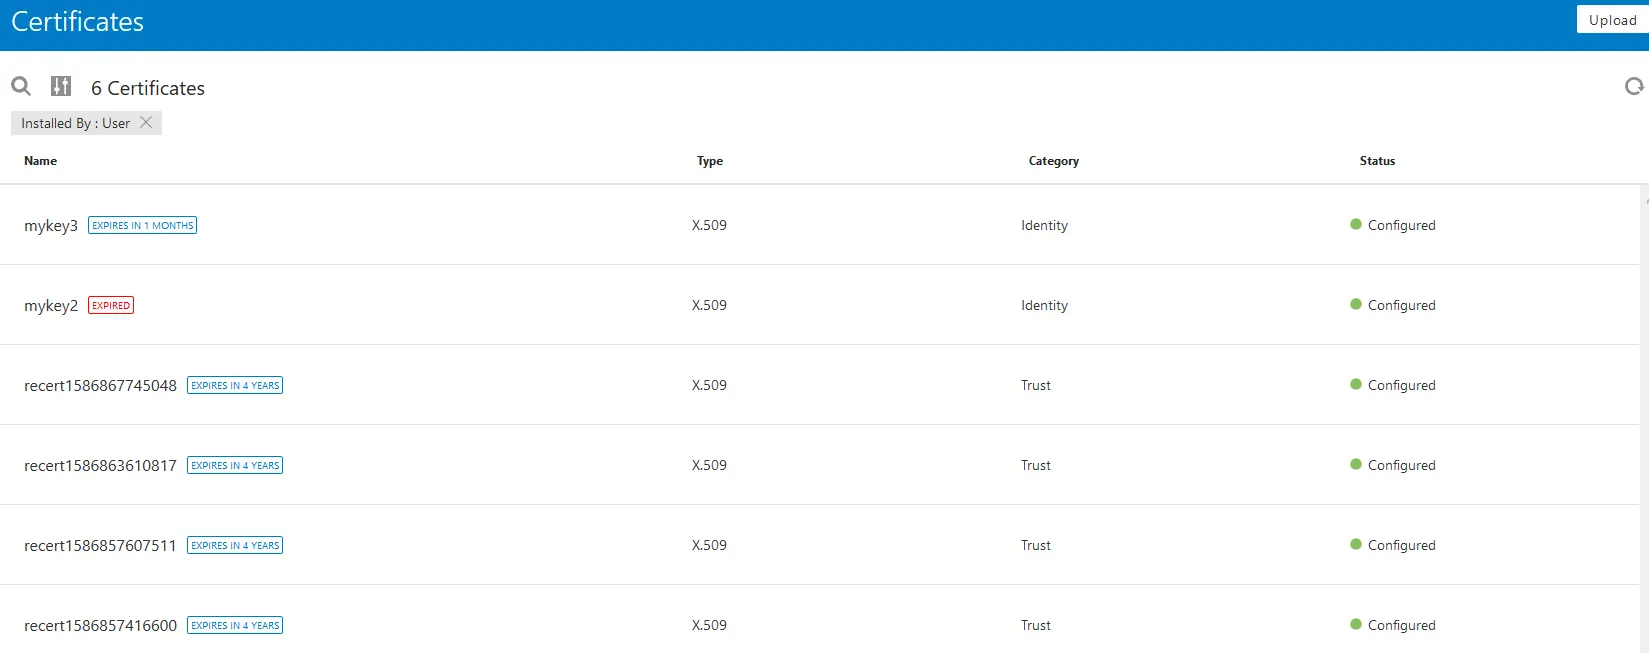Sort by the Name column header

coord(41,161)
